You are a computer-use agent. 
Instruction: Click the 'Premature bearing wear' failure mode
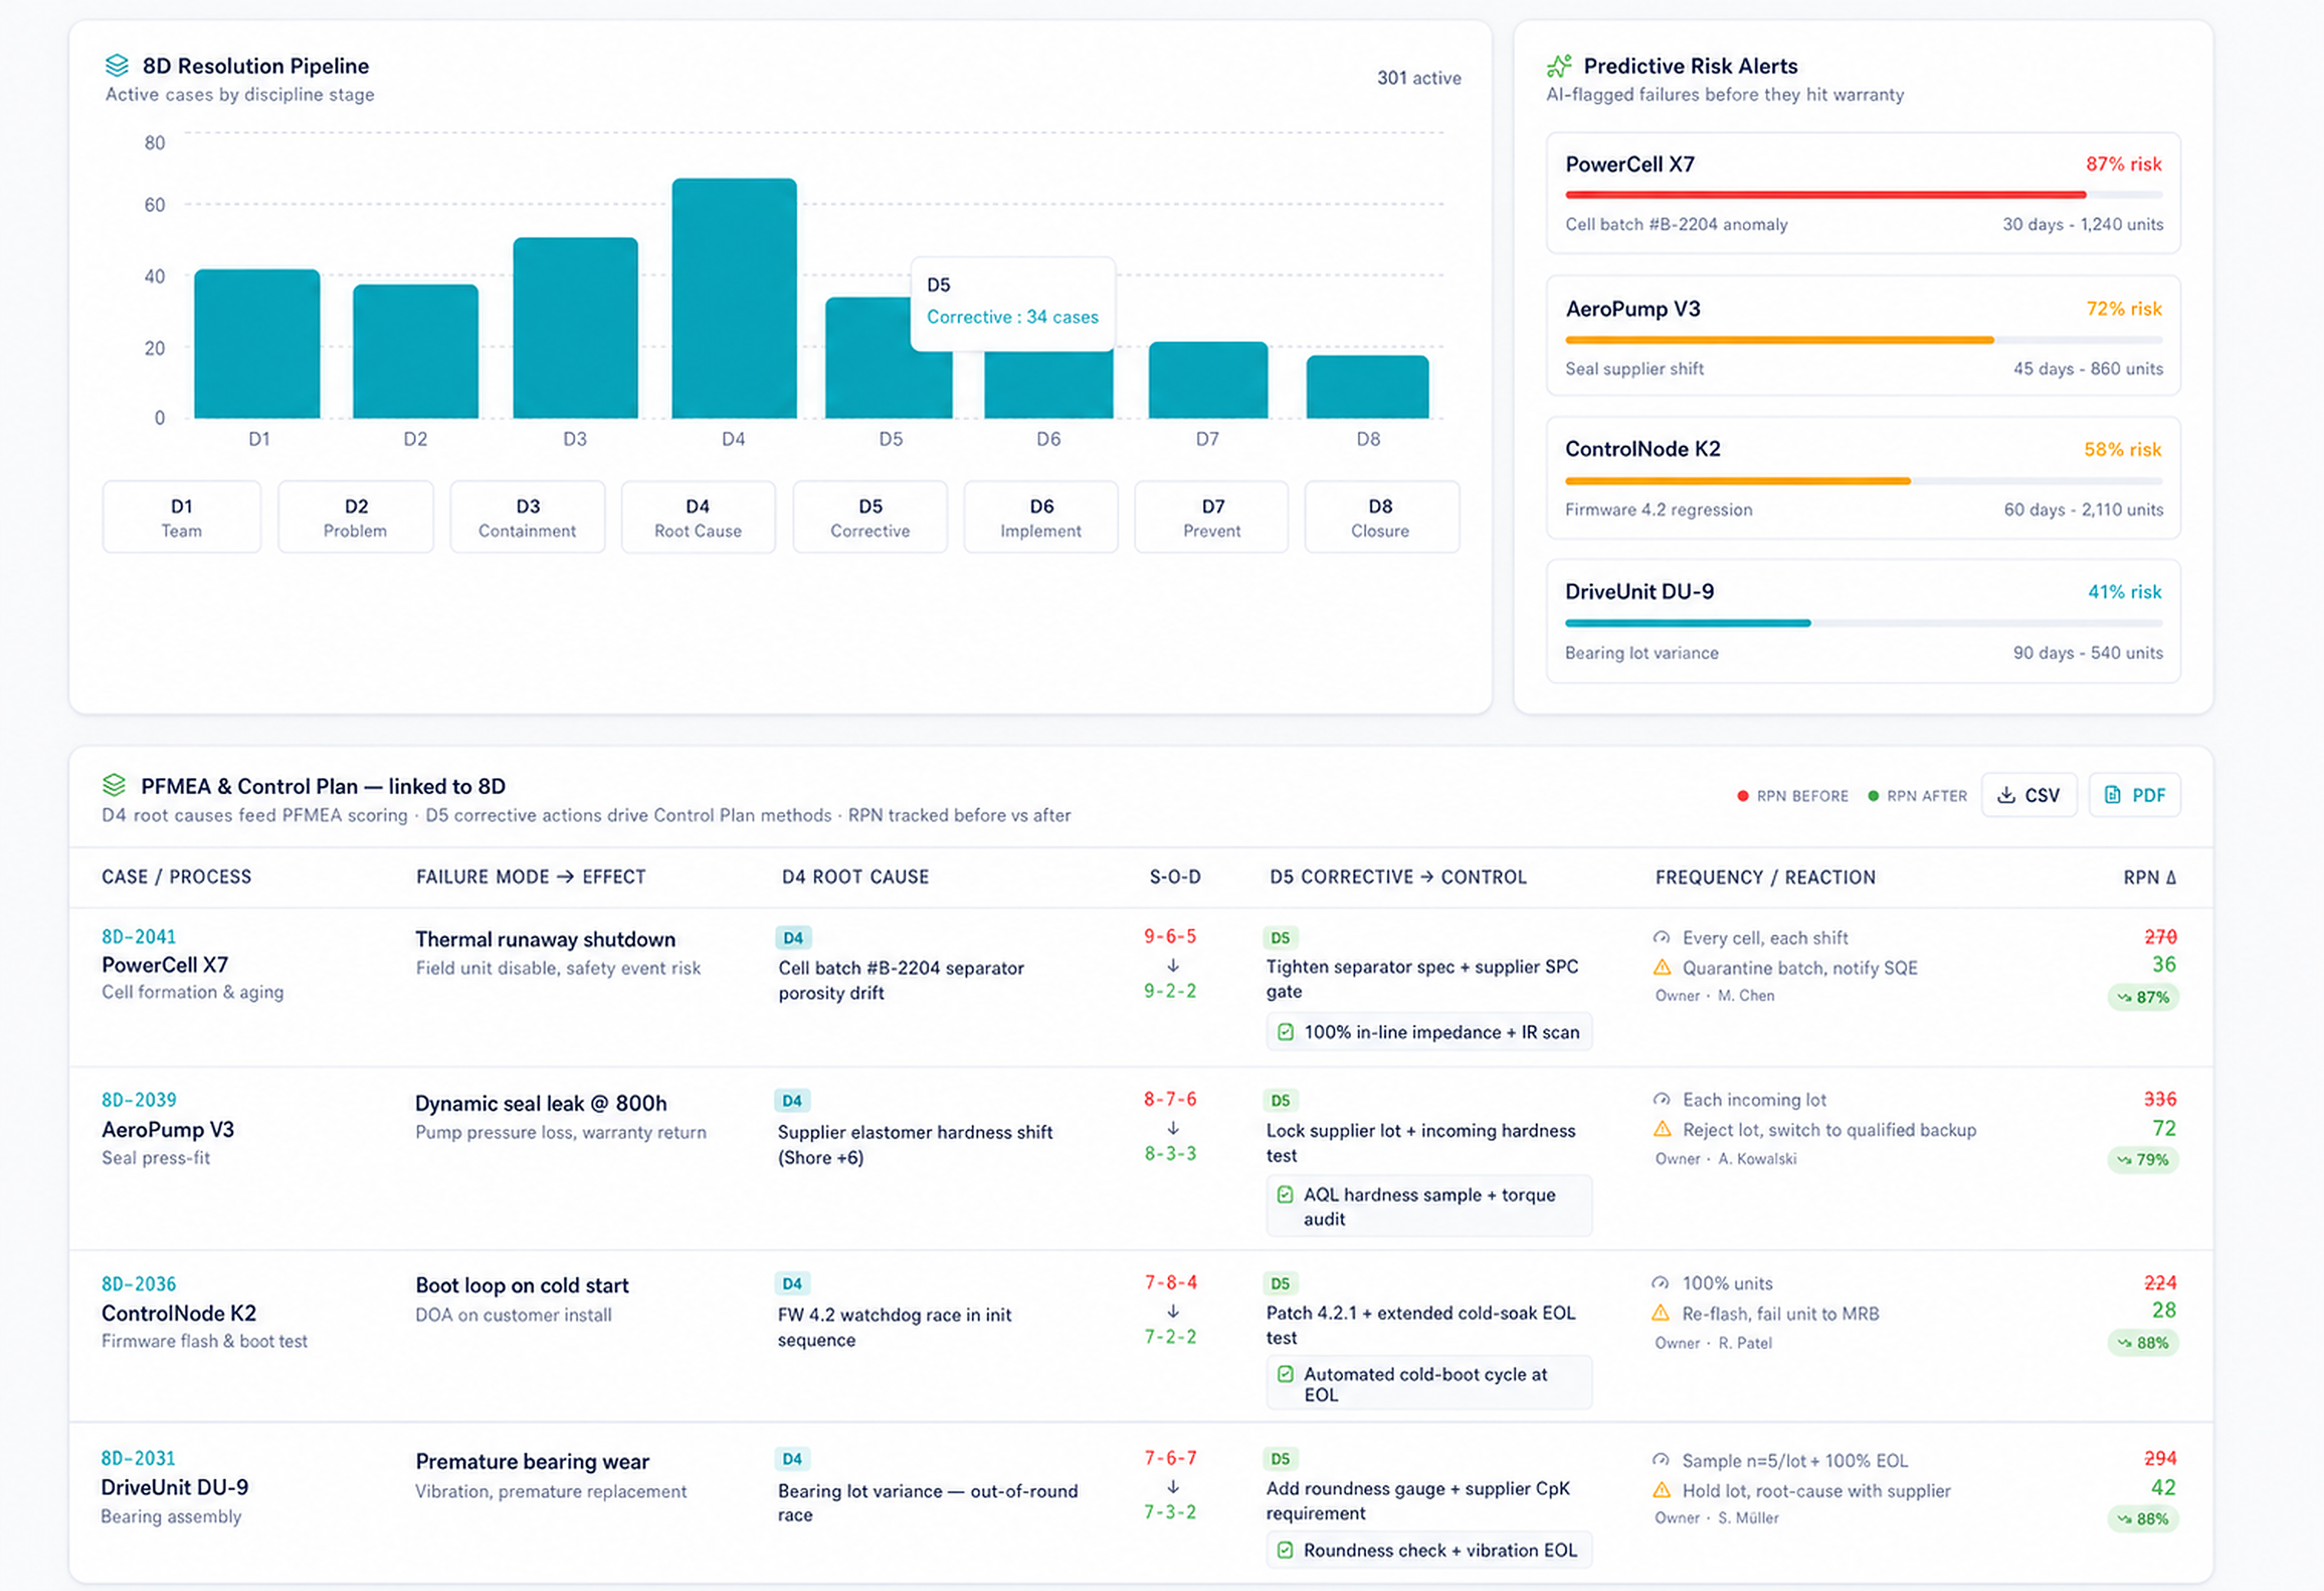(532, 1461)
